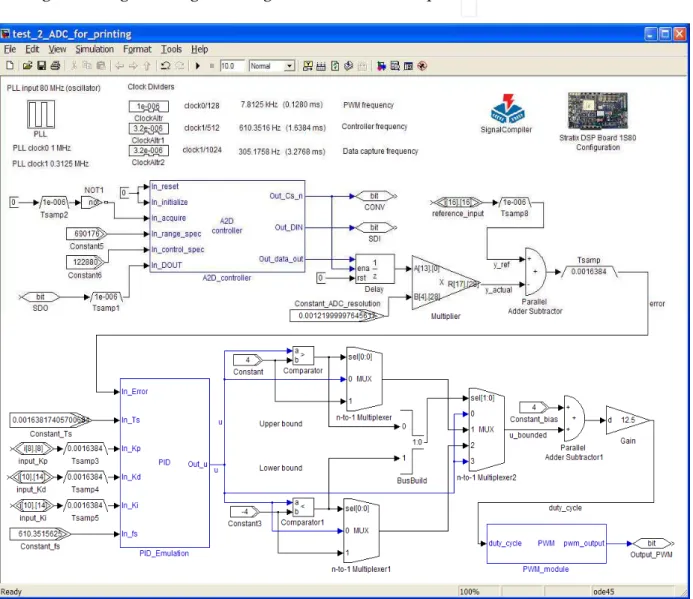Click the Cut scissors icon
This screenshot has width=693, height=599.
pyautogui.click(x=74, y=66)
